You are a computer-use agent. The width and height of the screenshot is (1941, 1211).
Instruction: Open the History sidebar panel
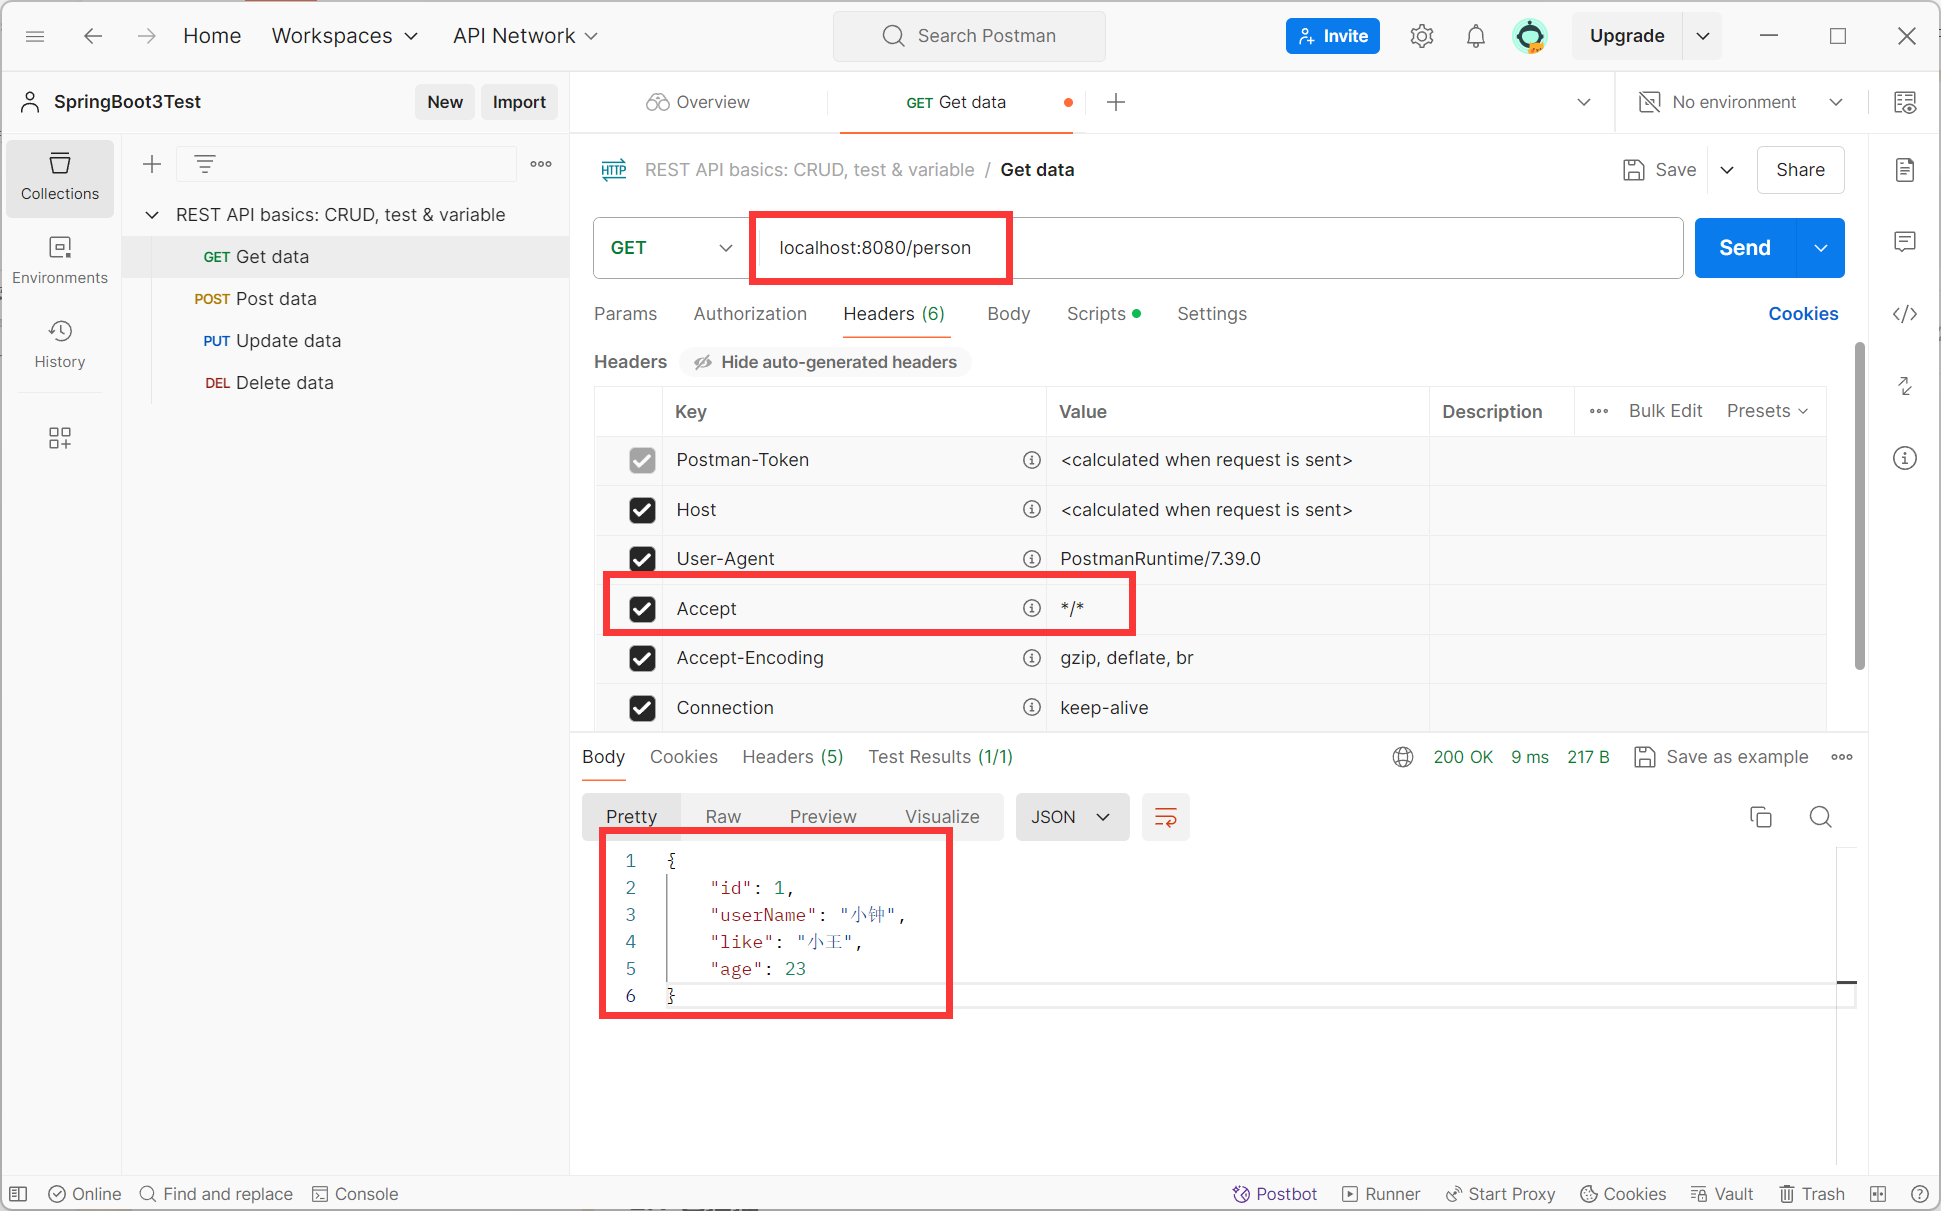pos(60,345)
